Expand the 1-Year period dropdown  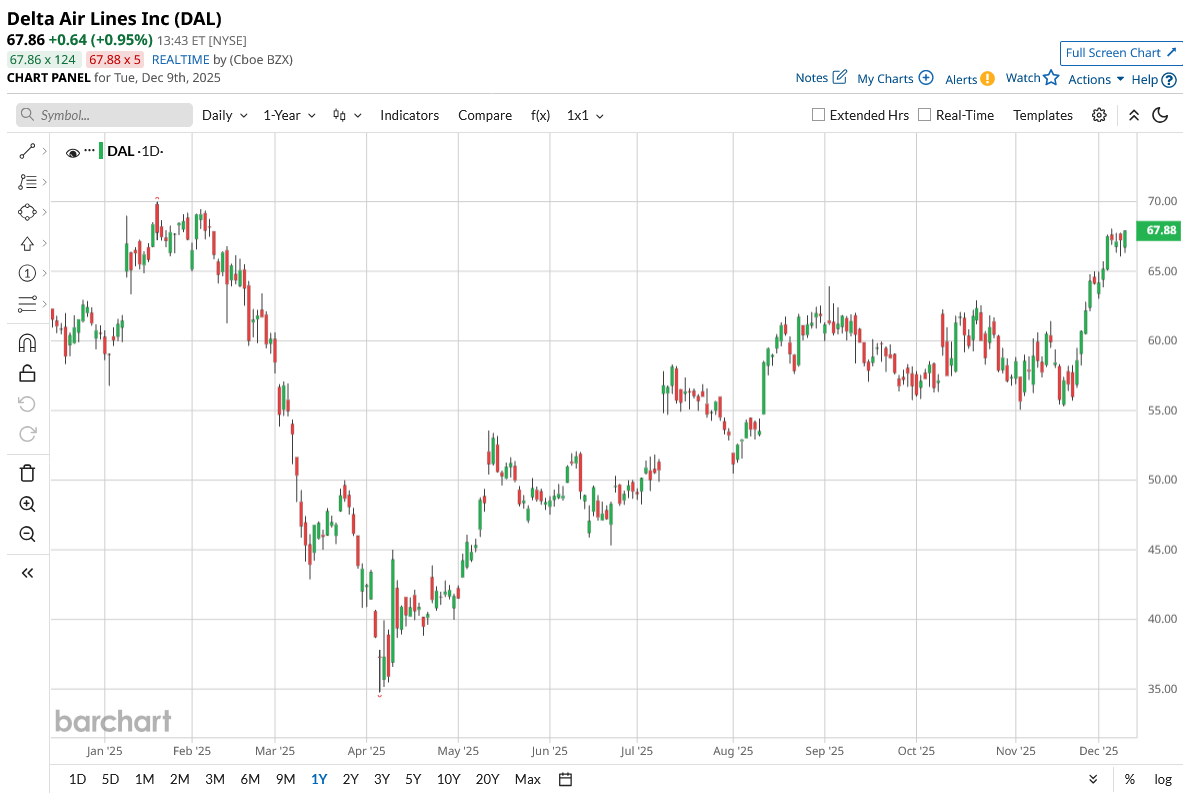[289, 115]
